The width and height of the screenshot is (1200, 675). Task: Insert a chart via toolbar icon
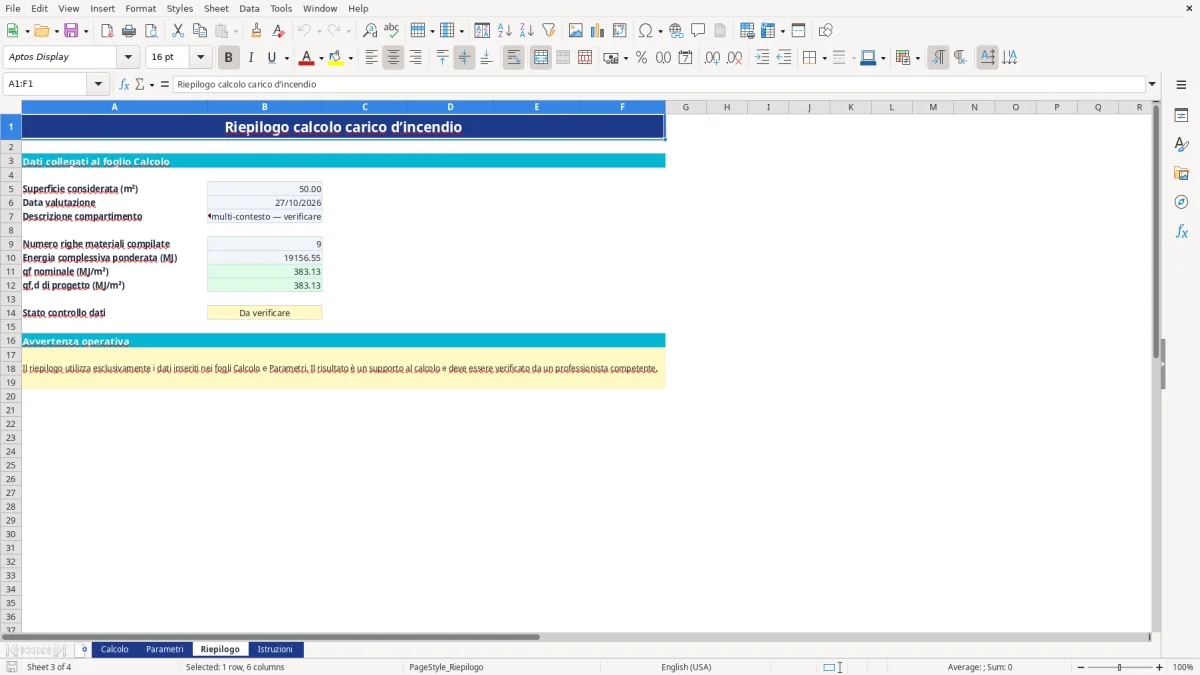pos(598,31)
